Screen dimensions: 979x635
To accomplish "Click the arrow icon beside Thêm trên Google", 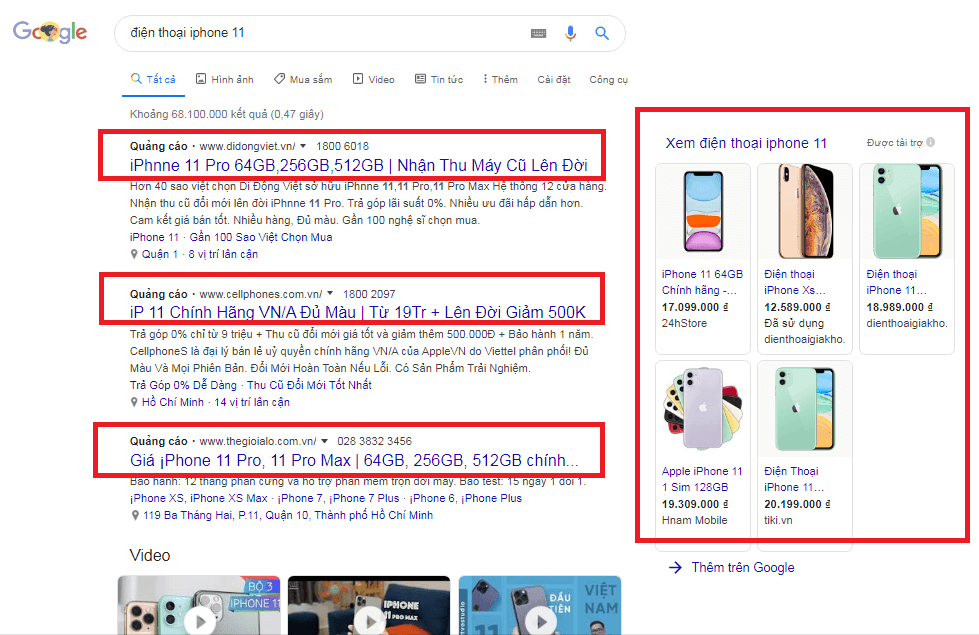I will [x=675, y=567].
